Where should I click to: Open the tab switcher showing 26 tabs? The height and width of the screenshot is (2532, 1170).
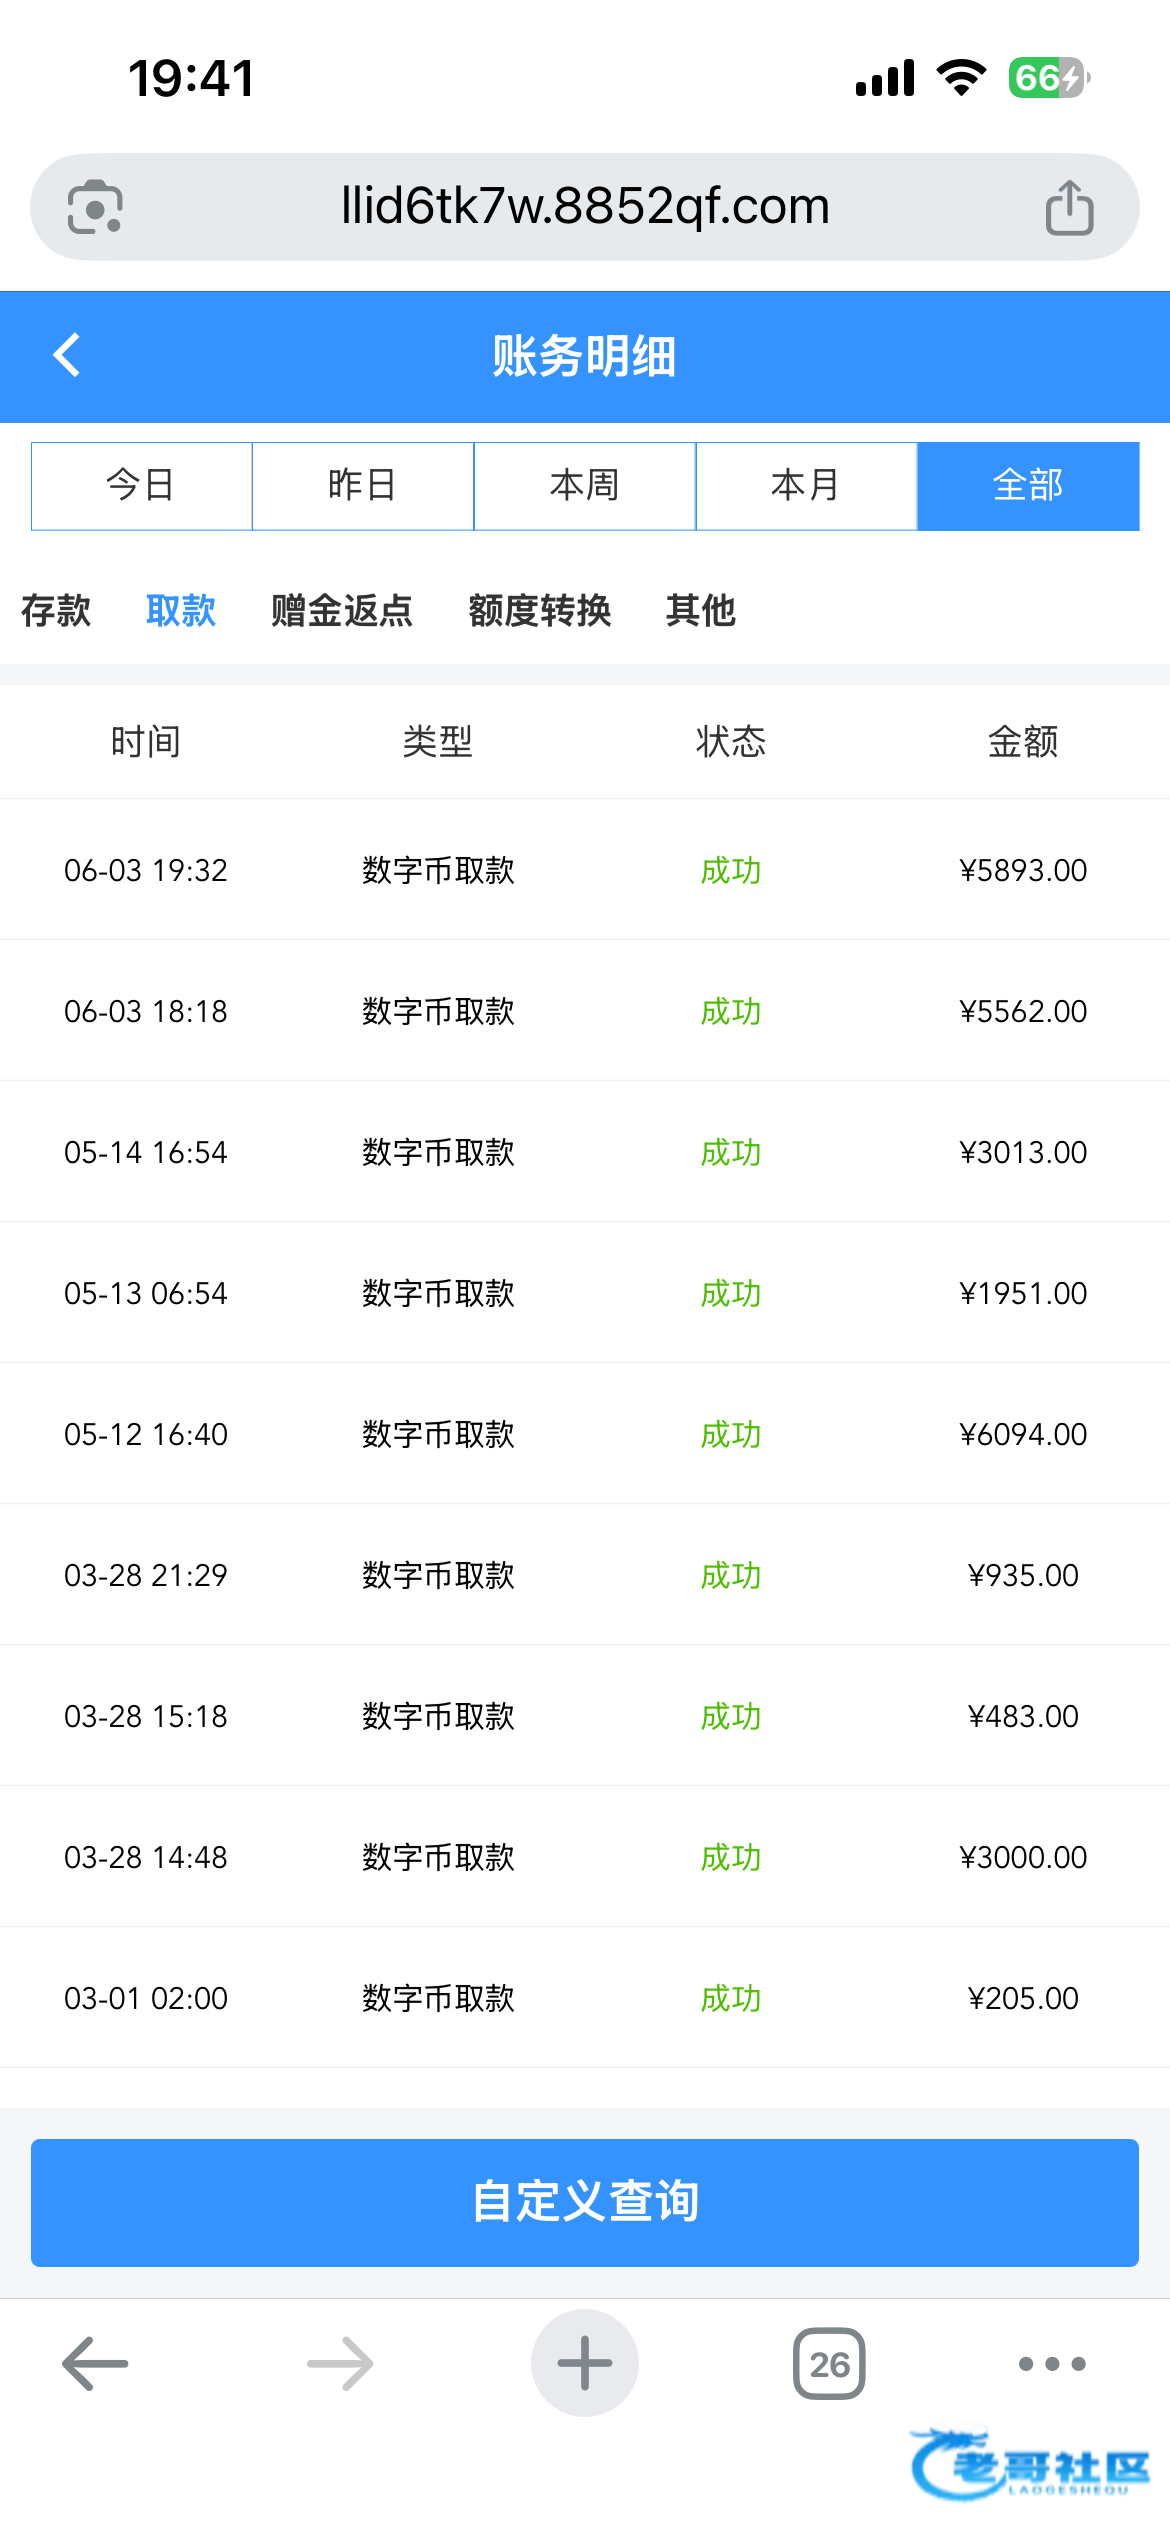pos(829,2363)
